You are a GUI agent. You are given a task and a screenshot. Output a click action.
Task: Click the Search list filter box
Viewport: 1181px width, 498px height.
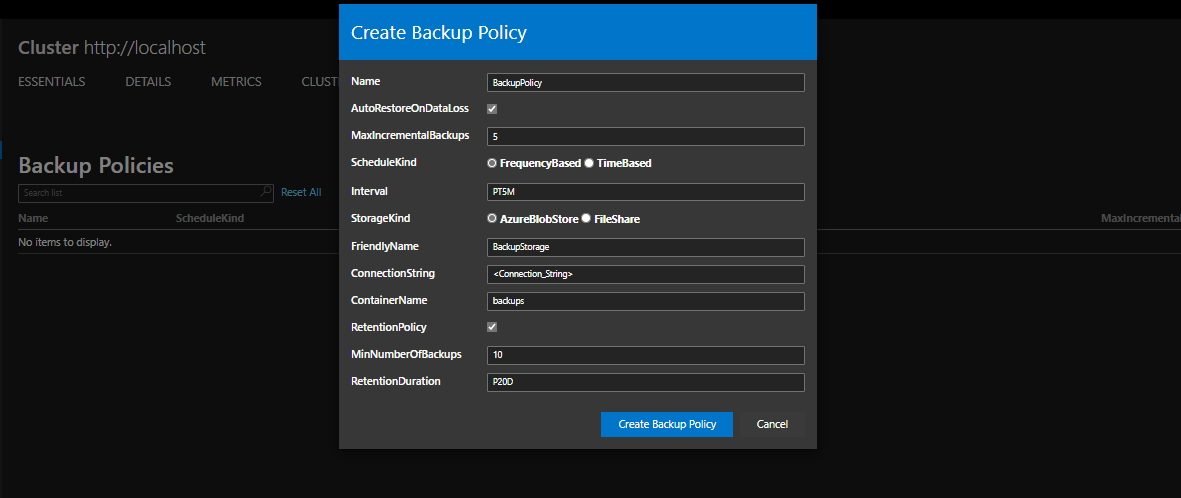point(138,192)
